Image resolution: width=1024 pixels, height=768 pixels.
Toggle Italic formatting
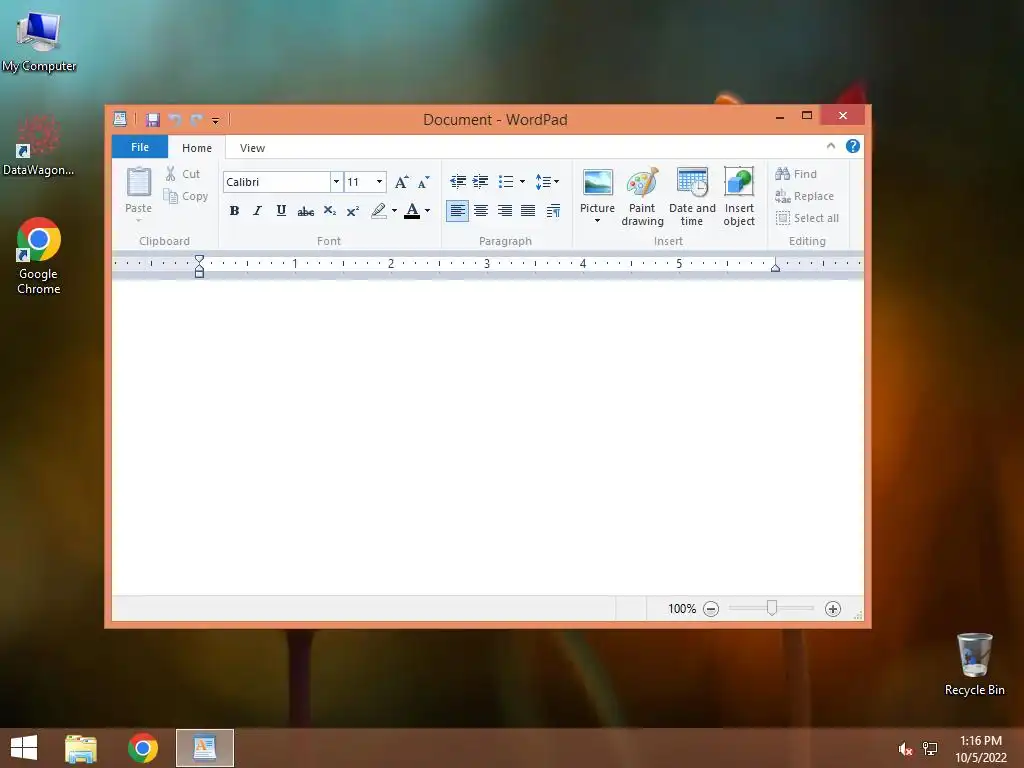click(x=257, y=210)
